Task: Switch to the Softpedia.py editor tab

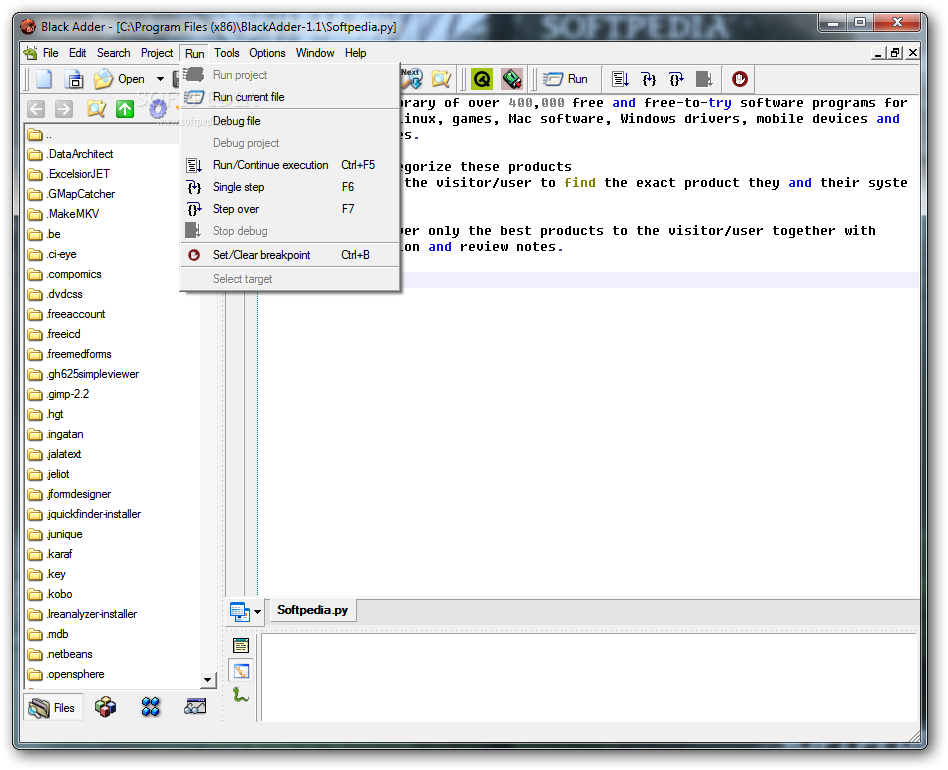Action: click(313, 610)
